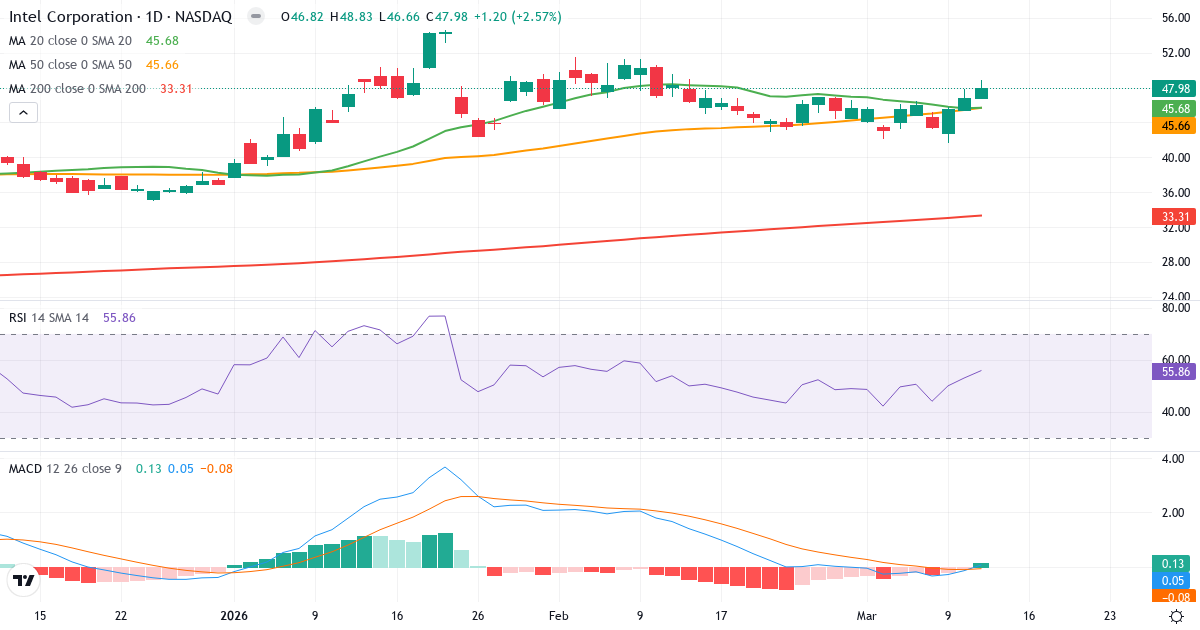Click the hide indicator icon beside symbol title
1200x630 pixels.
pyautogui.click(x=254, y=17)
